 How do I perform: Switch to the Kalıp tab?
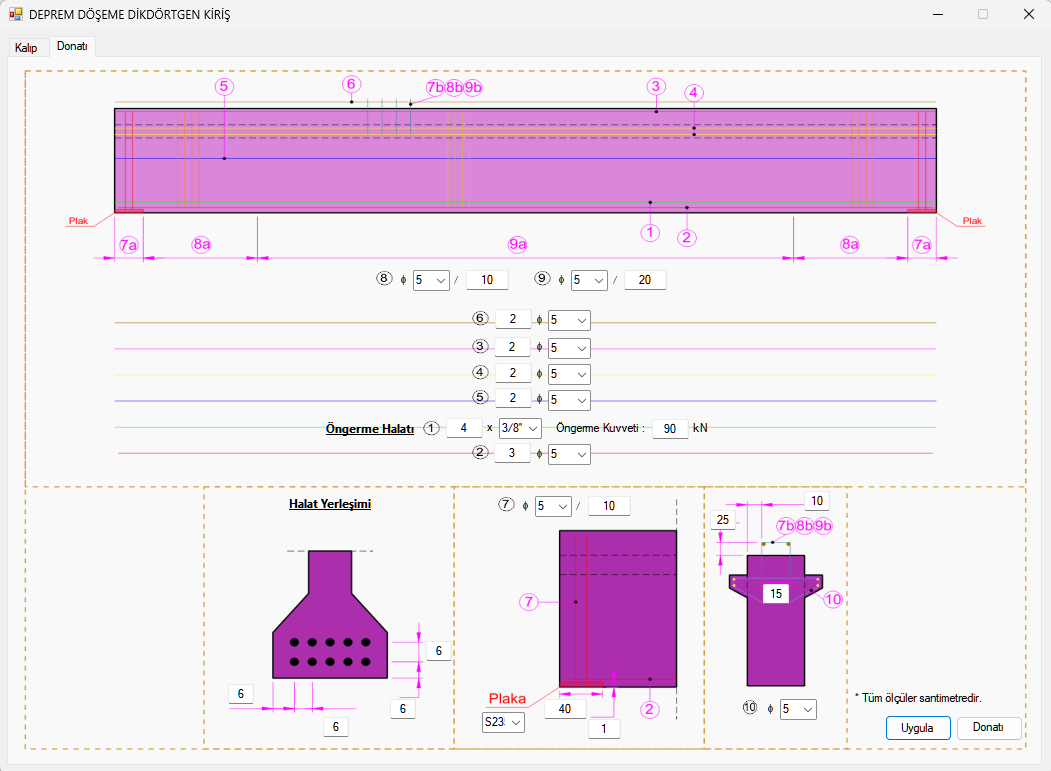point(26,48)
